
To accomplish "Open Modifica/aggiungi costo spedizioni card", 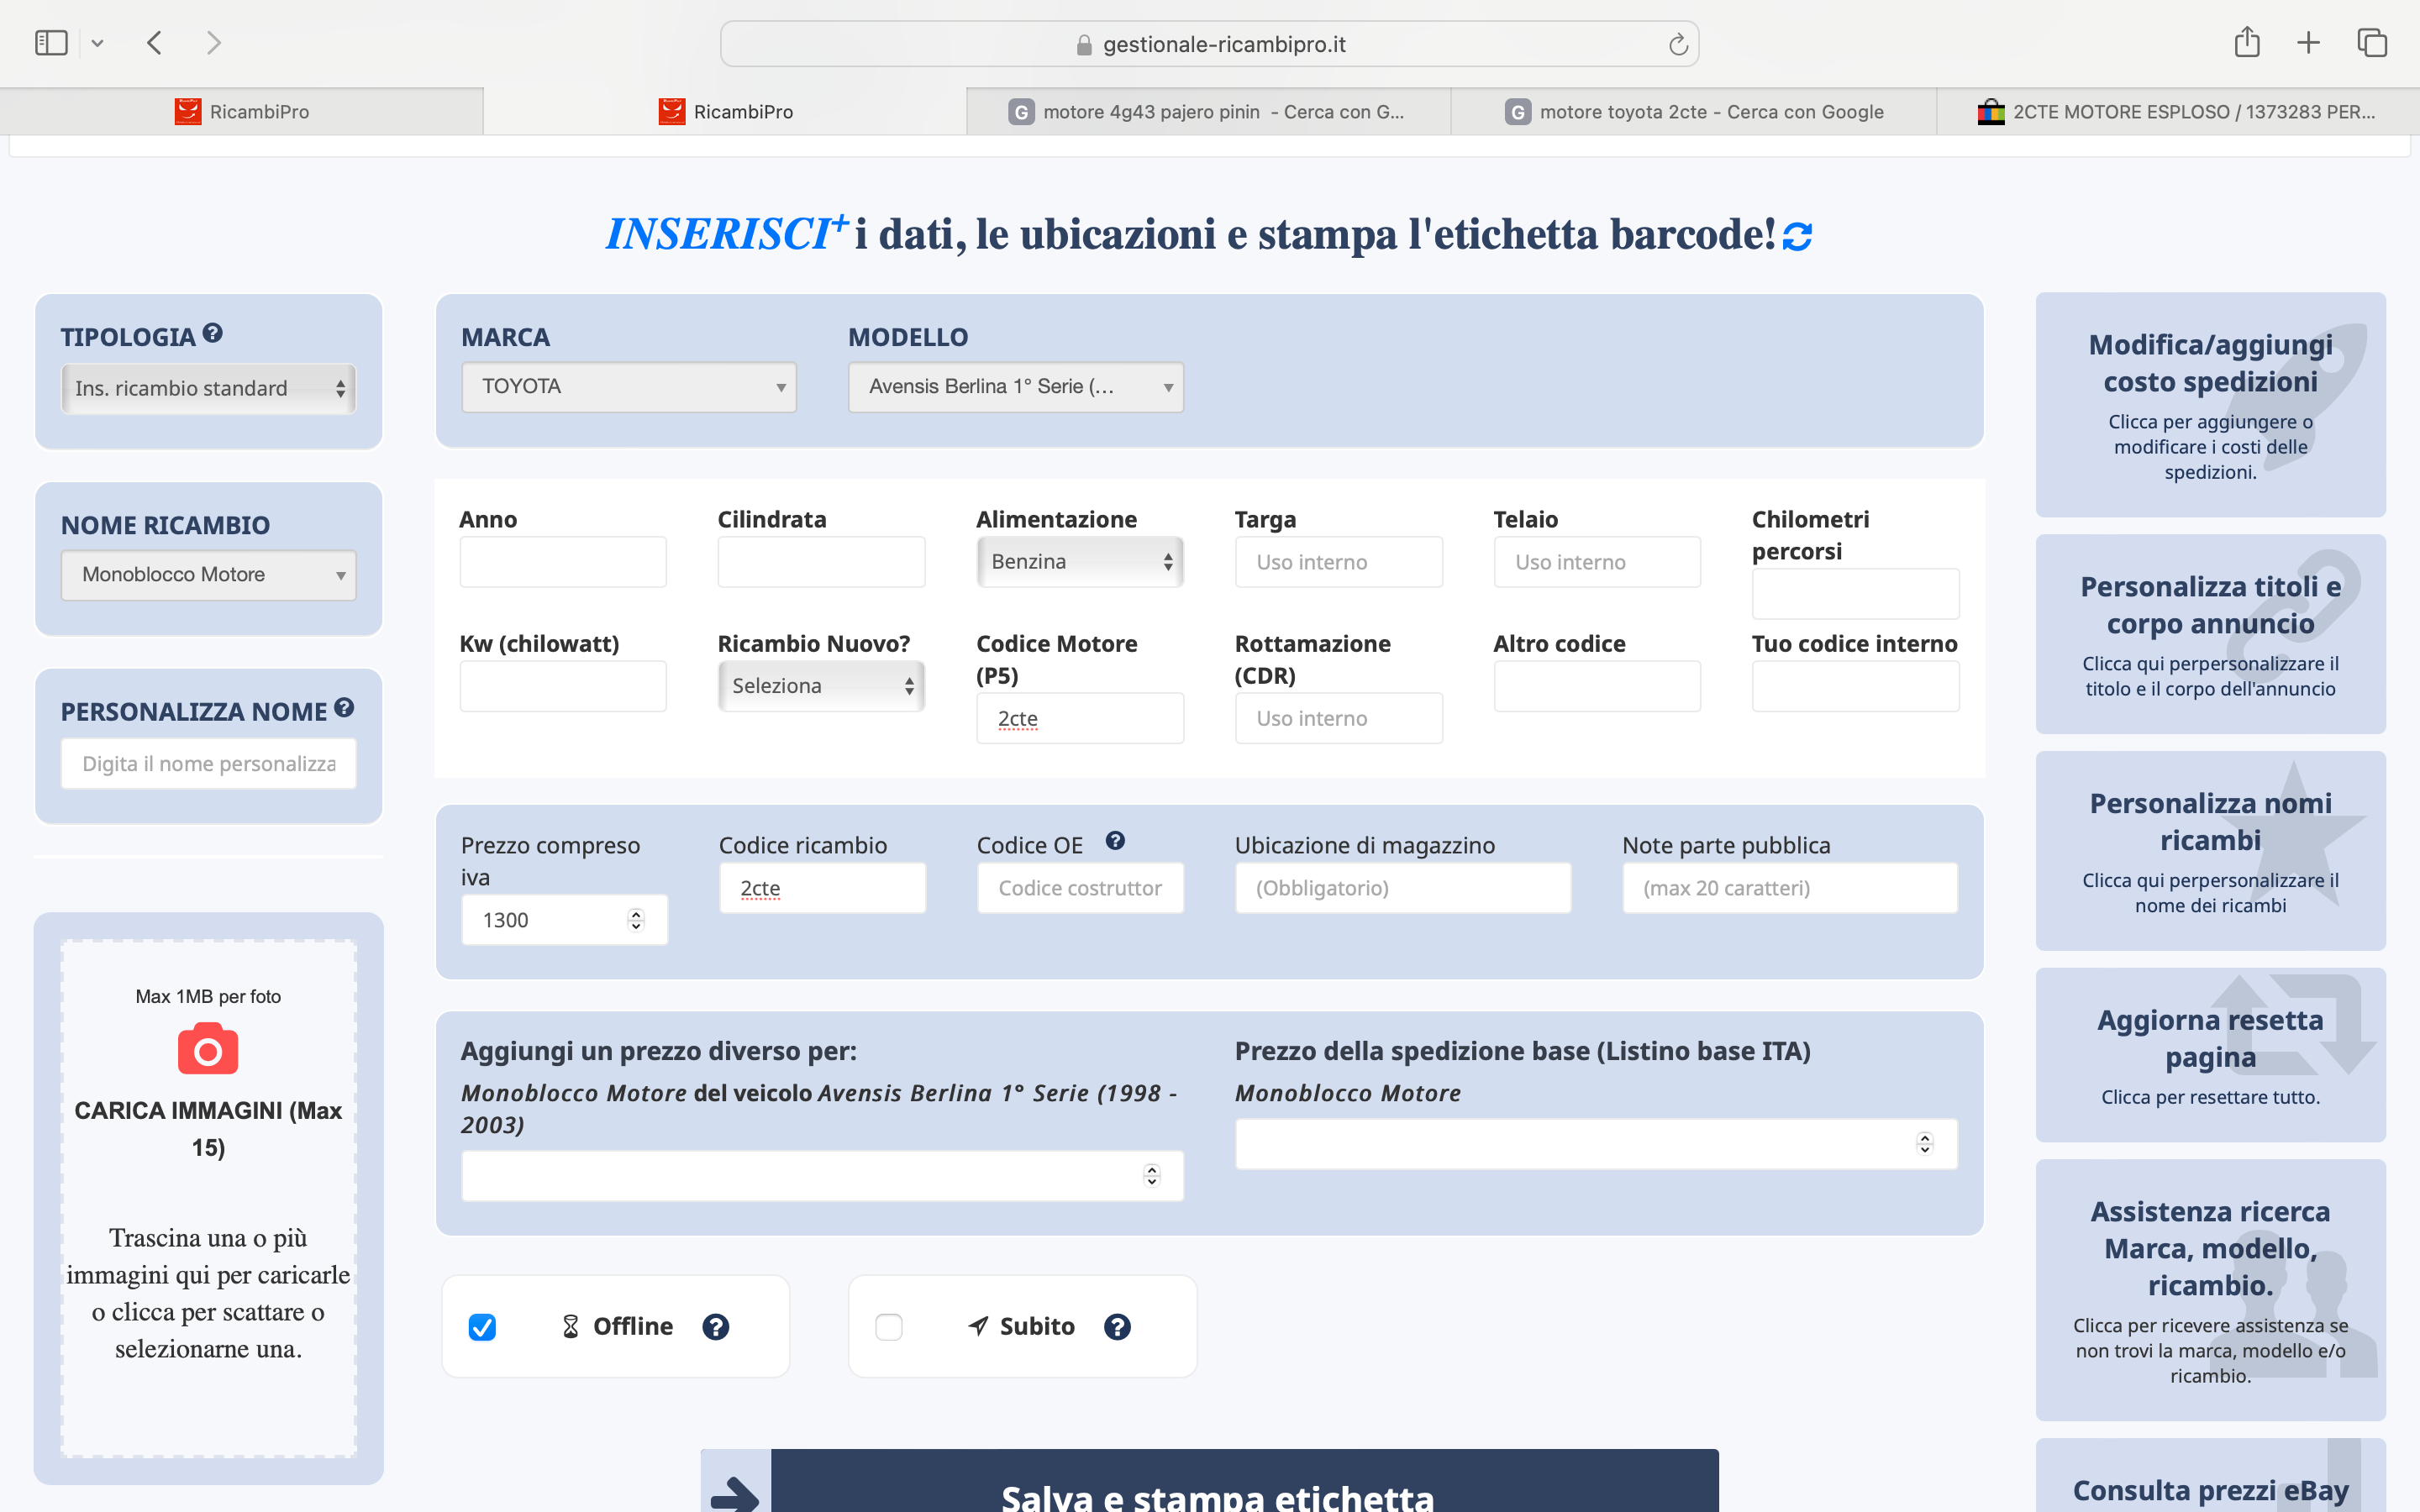I will click(x=2210, y=405).
